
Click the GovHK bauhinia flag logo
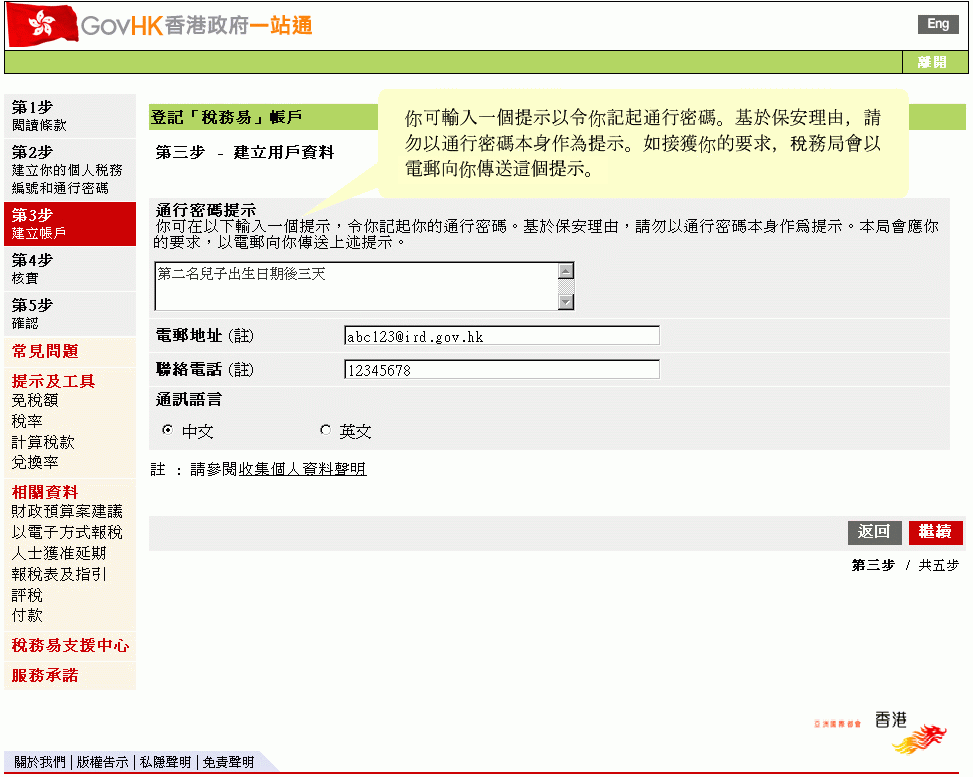(40, 25)
